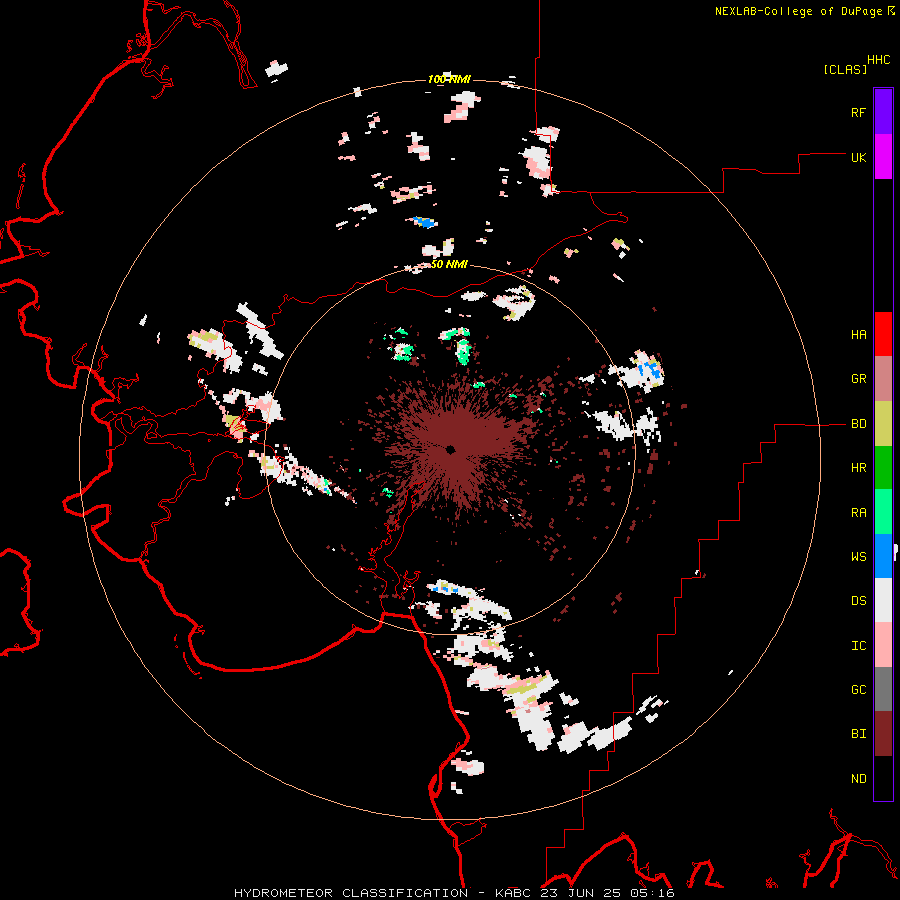Click the GC legend label

tap(858, 689)
